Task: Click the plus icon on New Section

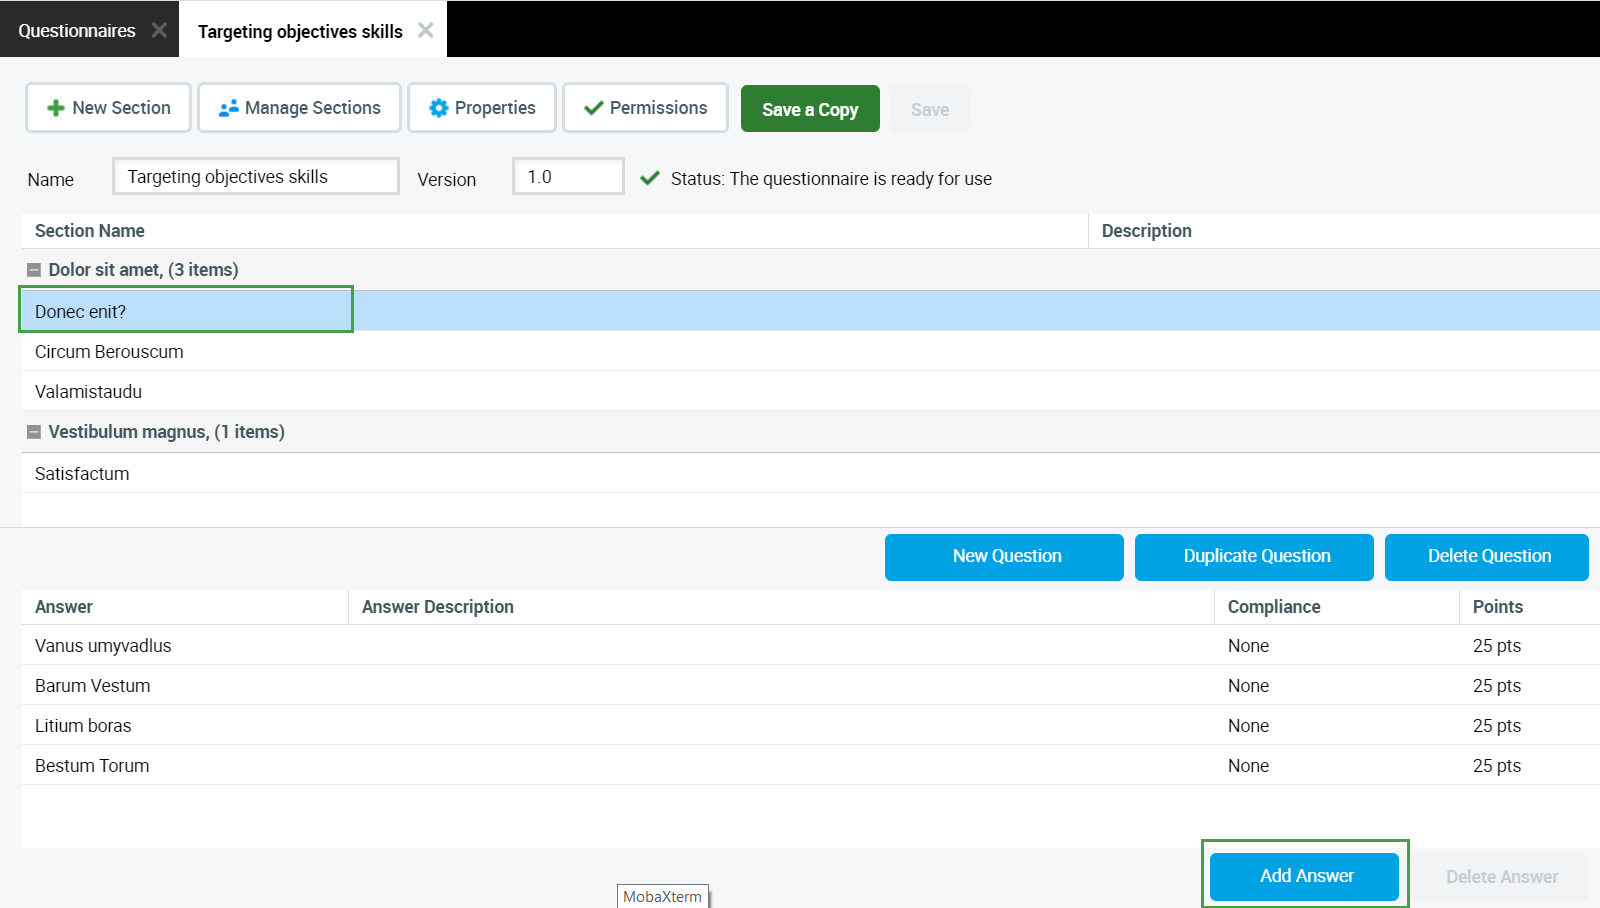Action: pyautogui.click(x=56, y=108)
